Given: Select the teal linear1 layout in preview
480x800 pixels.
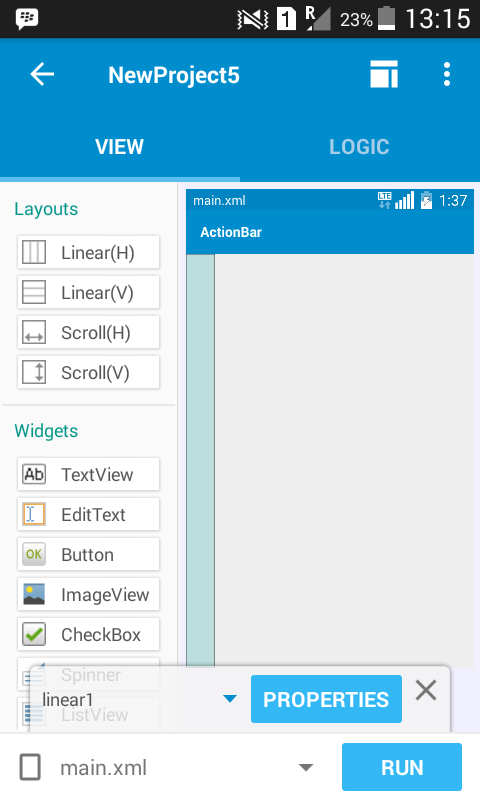Looking at the screenshot, I should 200,460.
